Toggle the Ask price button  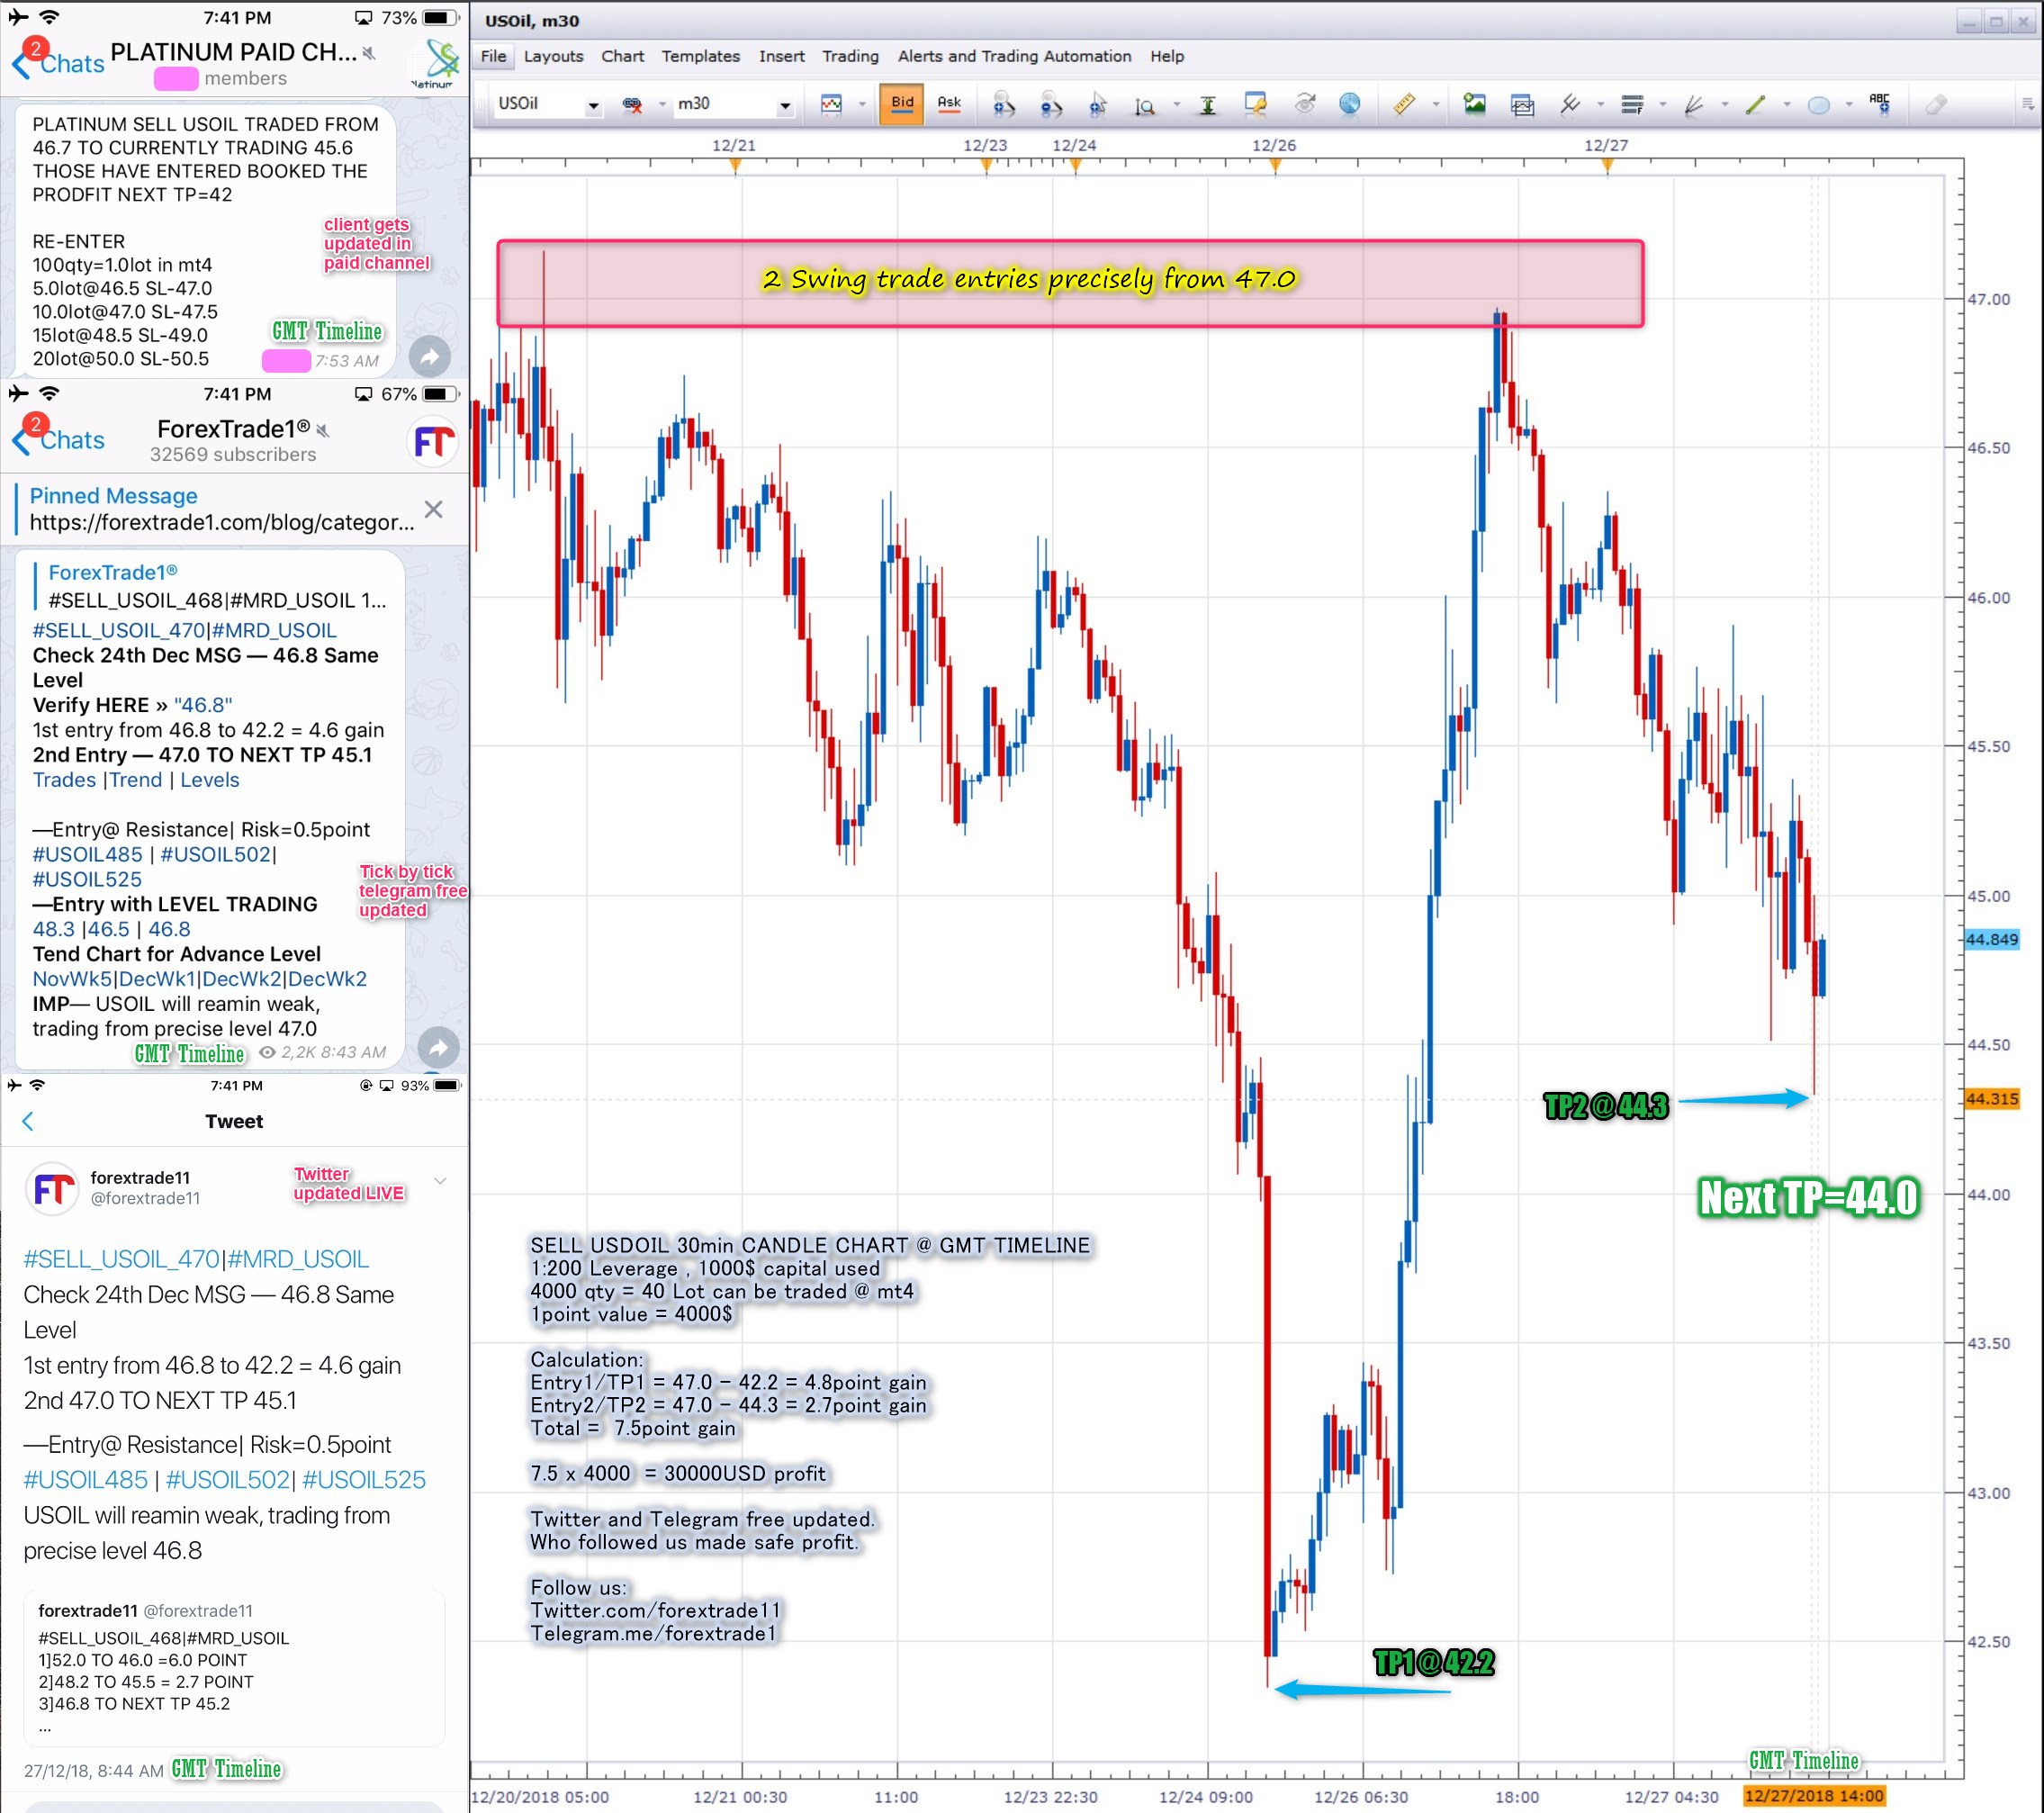[949, 104]
